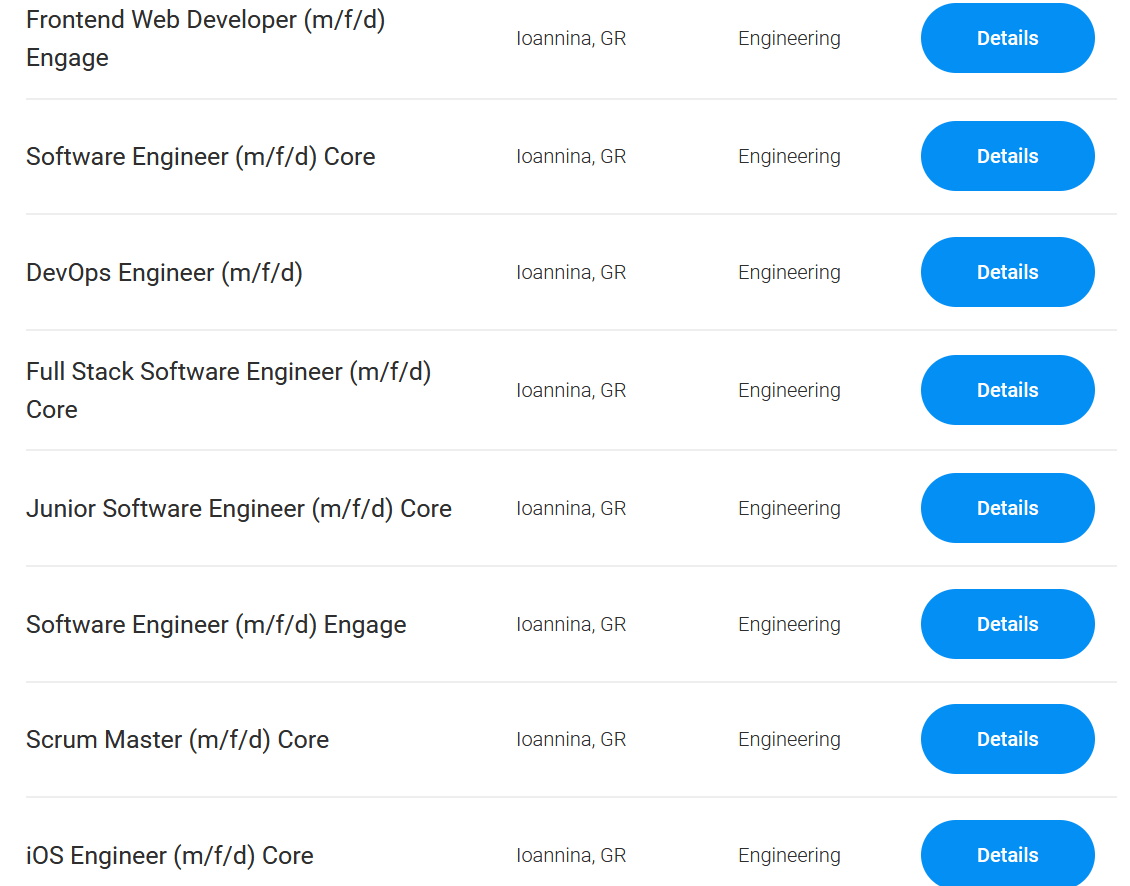This screenshot has height=886, width=1130.
Task: View Details of iOS Engineer Core
Action: (1007, 855)
